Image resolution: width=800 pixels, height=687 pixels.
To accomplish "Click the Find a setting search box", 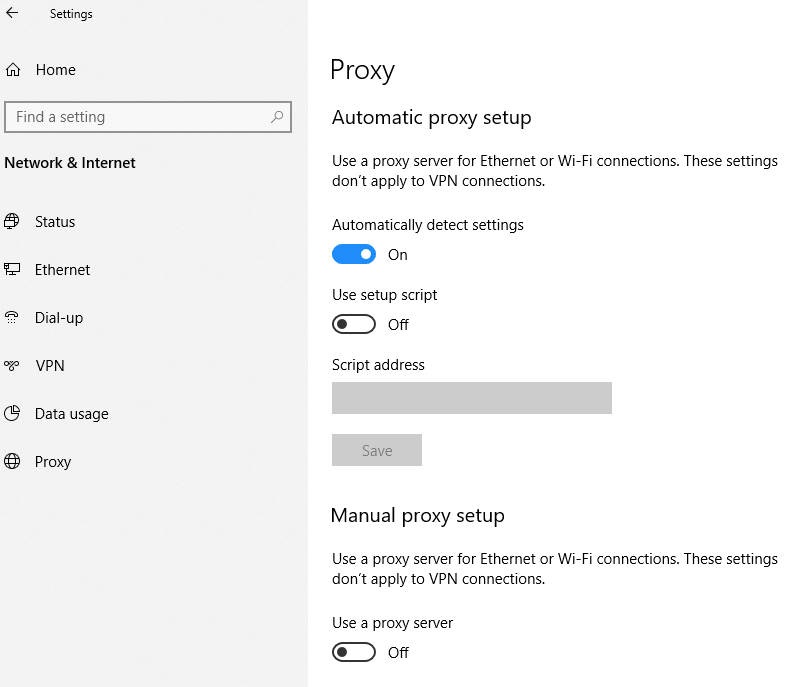I will coord(140,117).
